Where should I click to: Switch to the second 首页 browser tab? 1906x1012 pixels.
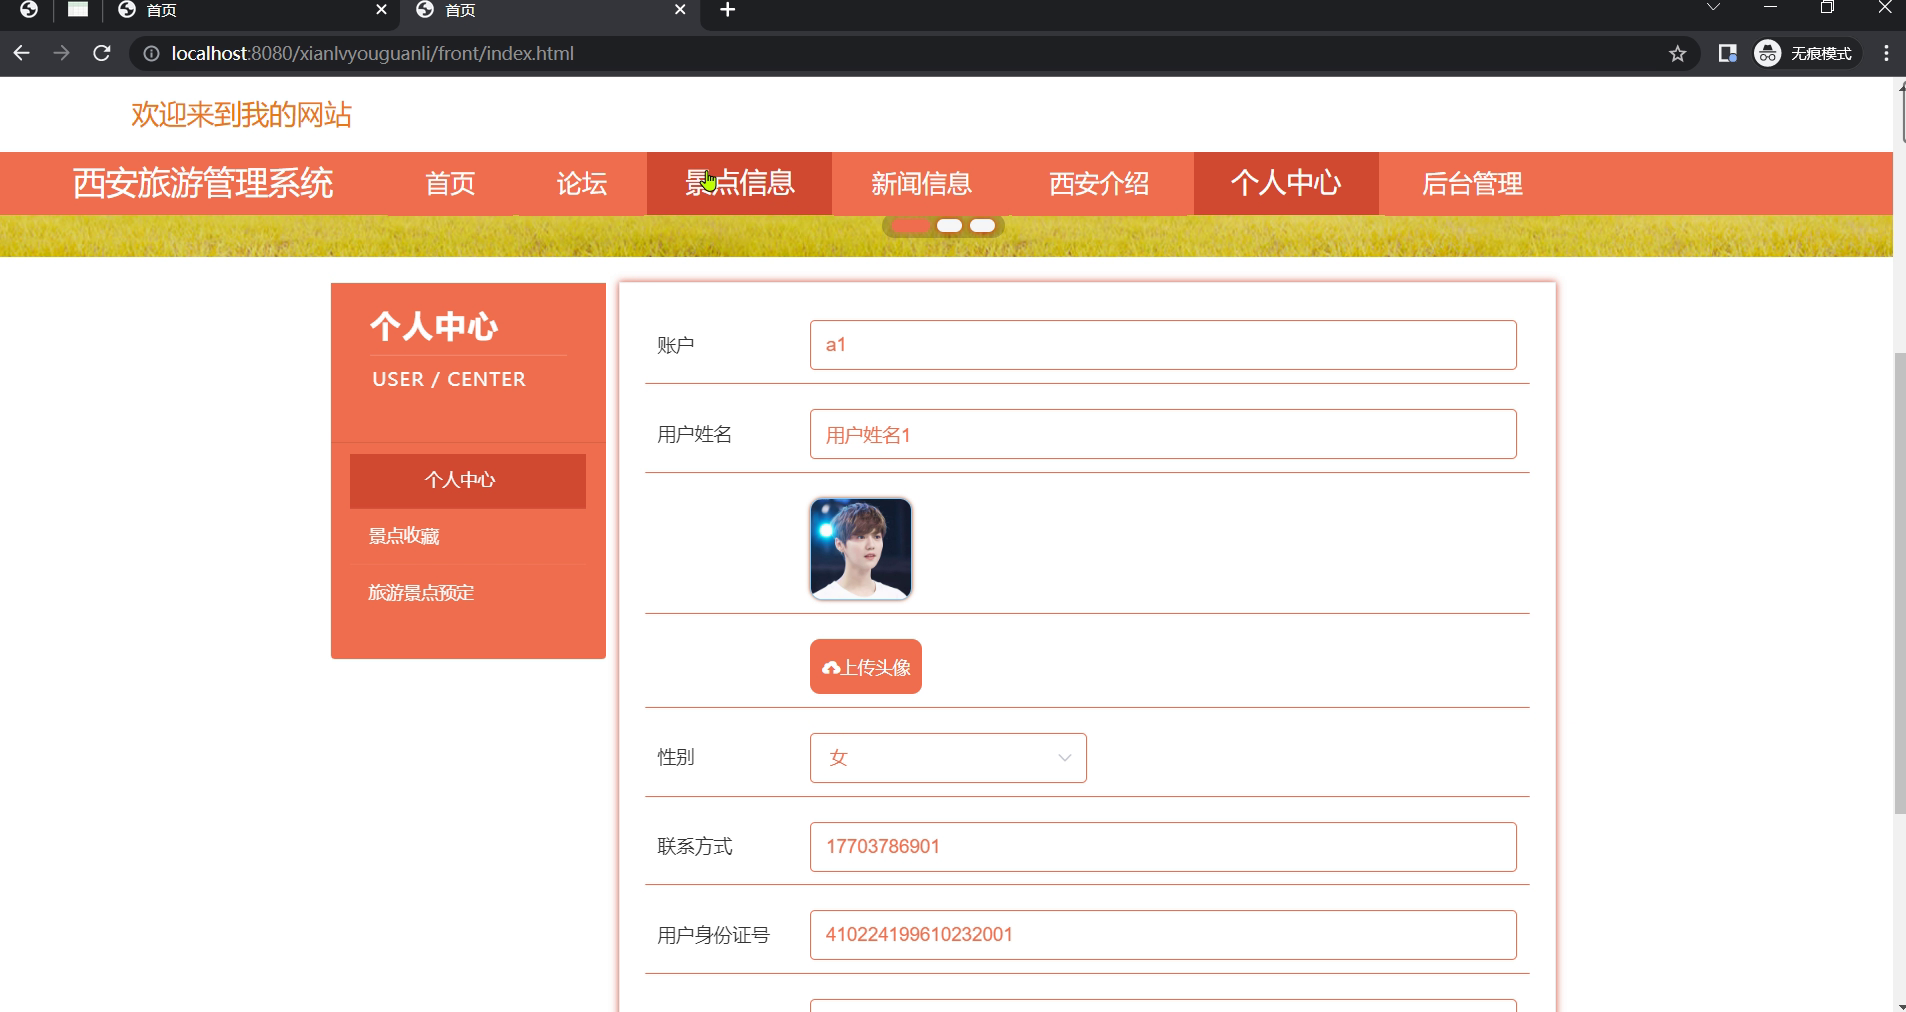(550, 10)
